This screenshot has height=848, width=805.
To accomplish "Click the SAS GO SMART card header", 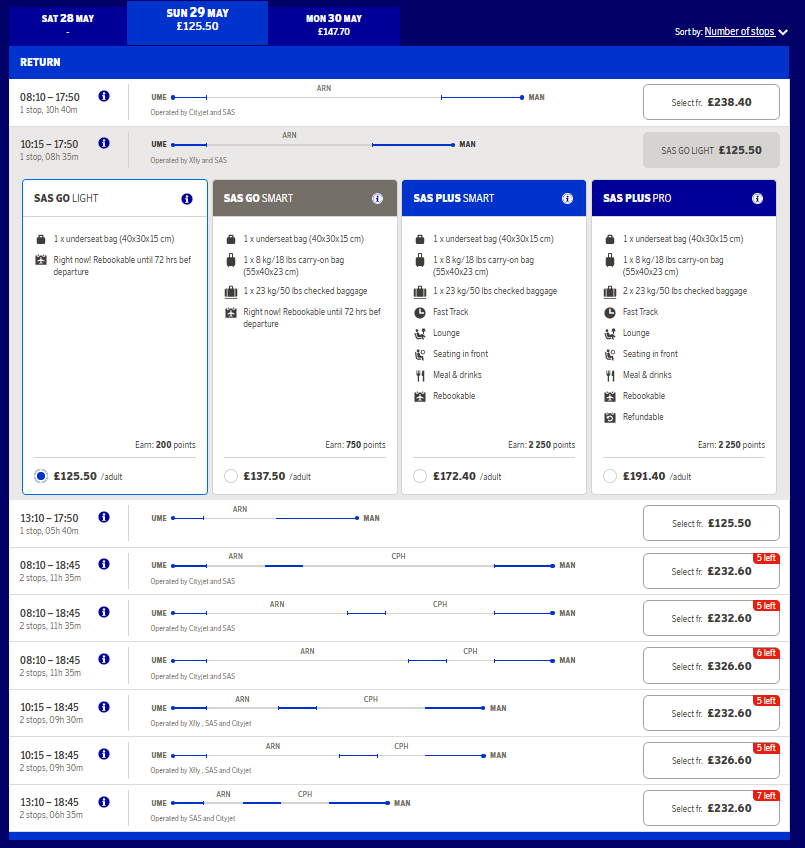I will click(x=305, y=198).
